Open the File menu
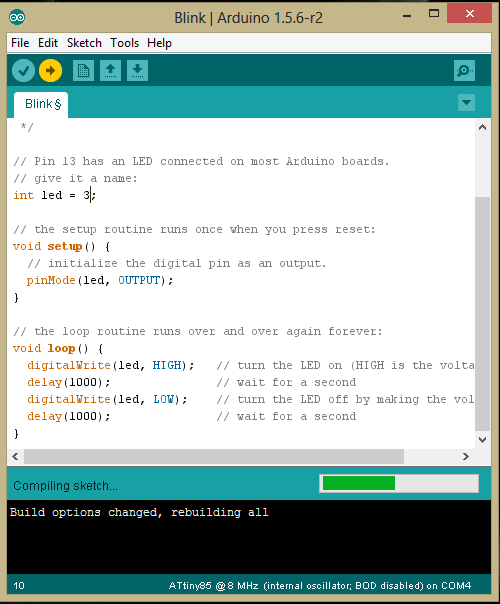Viewport: 500px width, 604px height. tap(20, 43)
